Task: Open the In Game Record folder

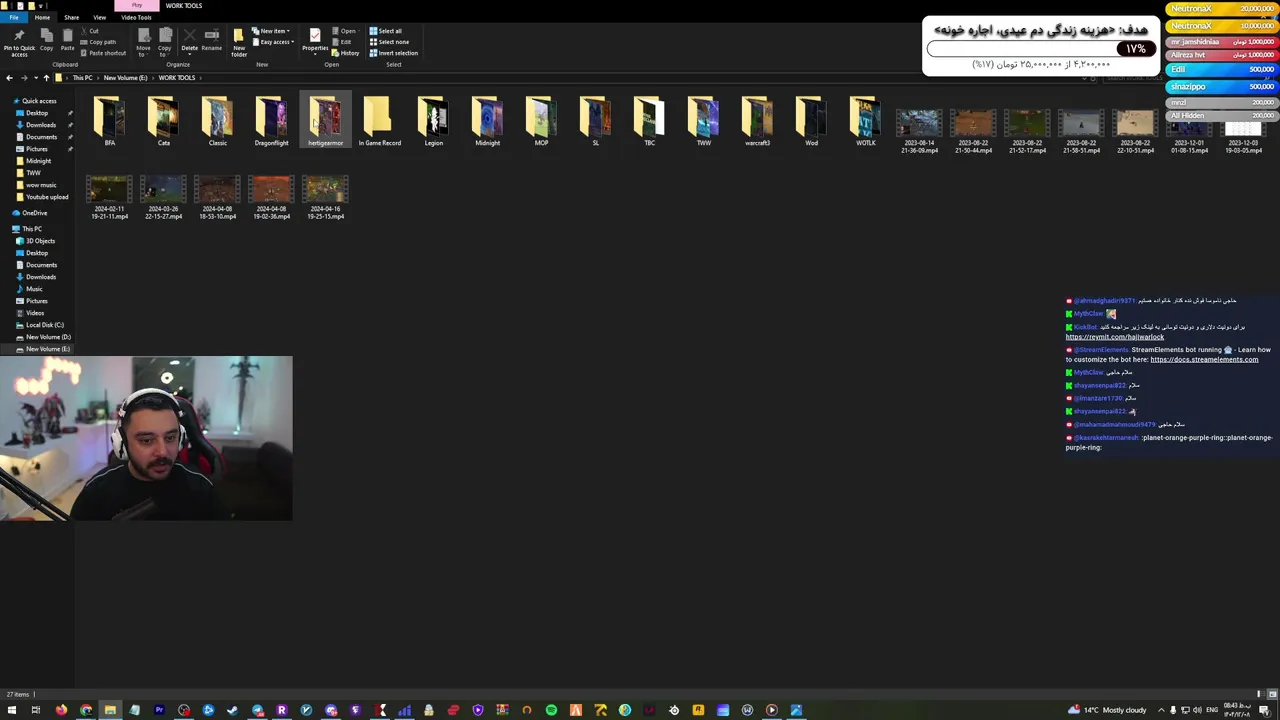Action: click(x=380, y=122)
